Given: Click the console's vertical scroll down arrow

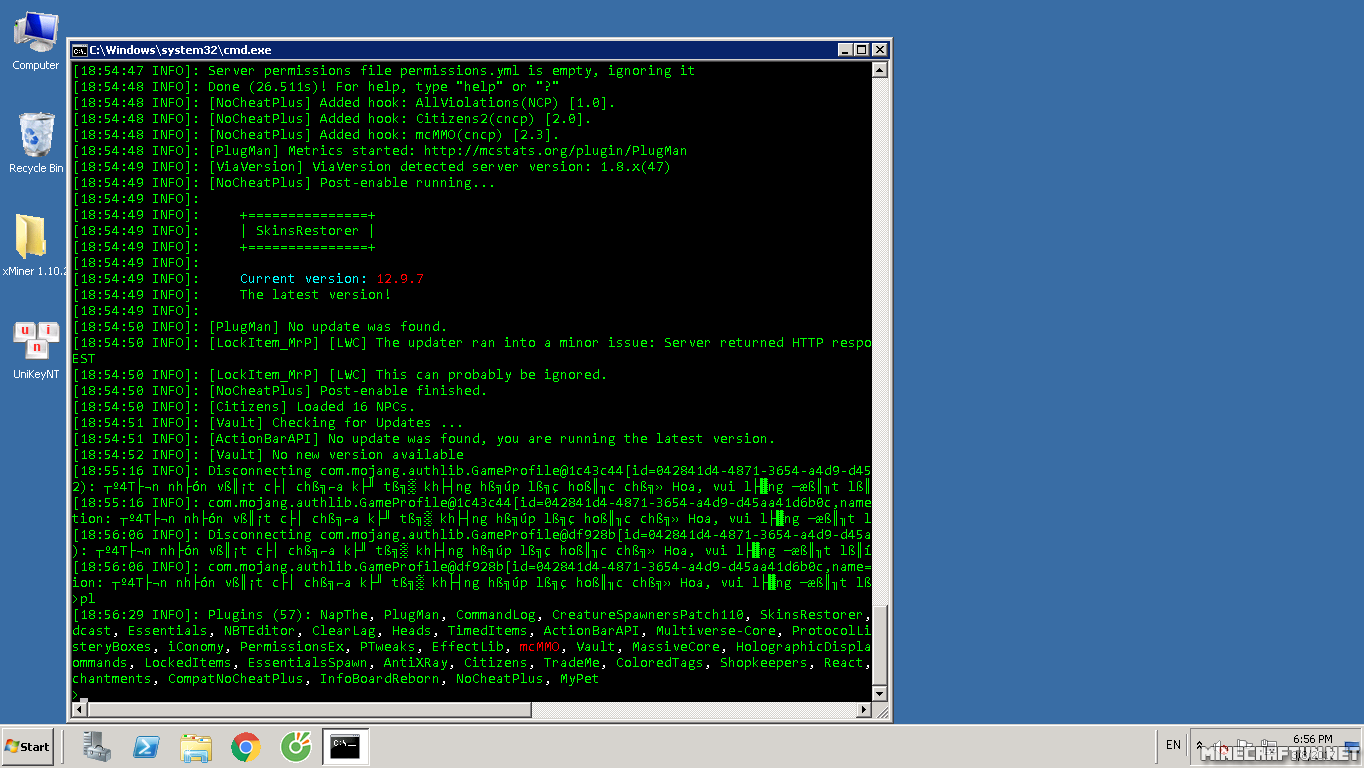Looking at the screenshot, I should 880,694.
